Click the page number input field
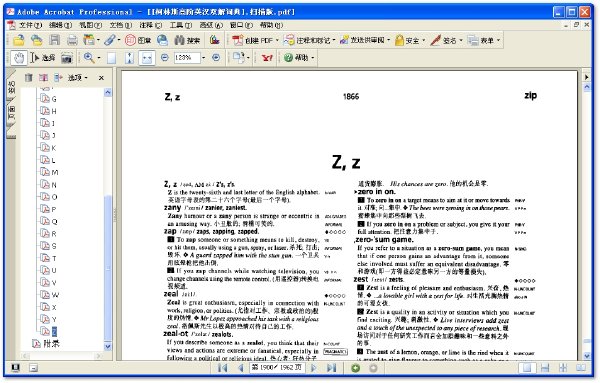600x383 pixels. point(277,368)
